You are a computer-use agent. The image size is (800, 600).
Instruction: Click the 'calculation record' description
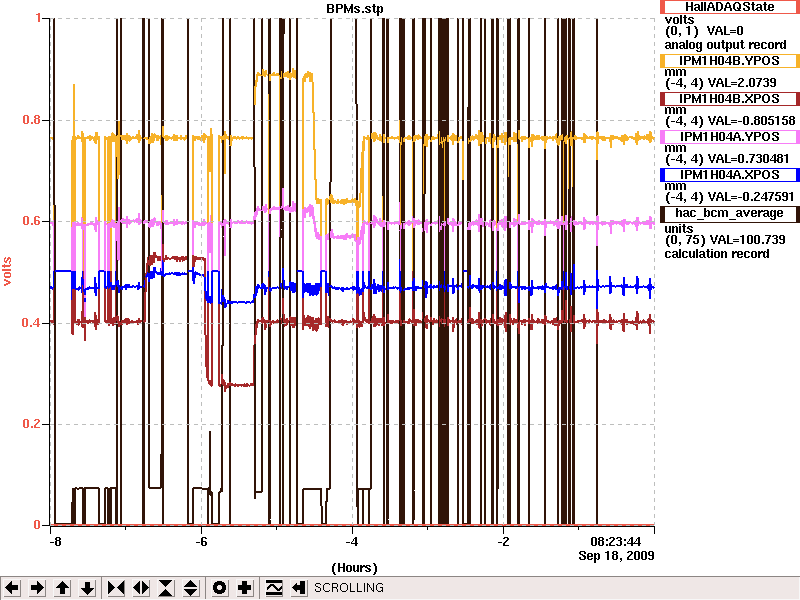716,254
